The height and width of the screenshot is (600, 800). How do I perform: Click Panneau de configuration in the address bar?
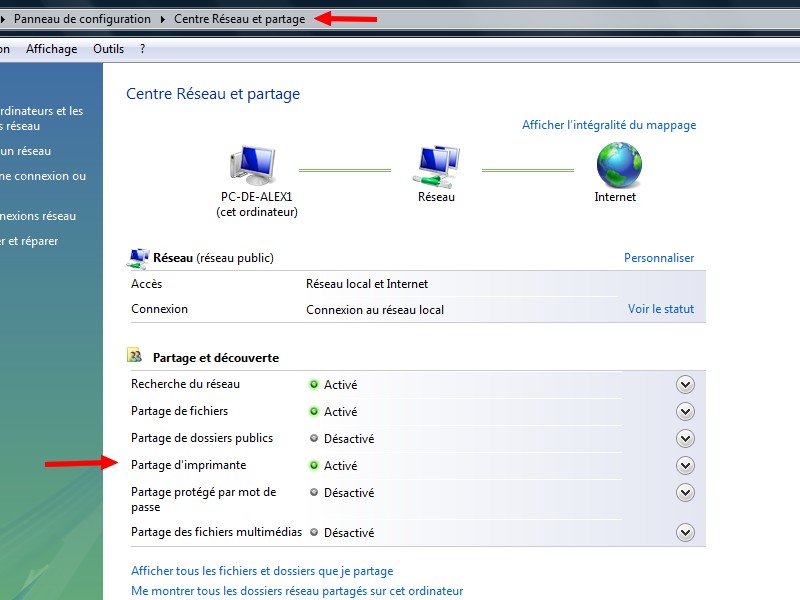[x=82, y=19]
